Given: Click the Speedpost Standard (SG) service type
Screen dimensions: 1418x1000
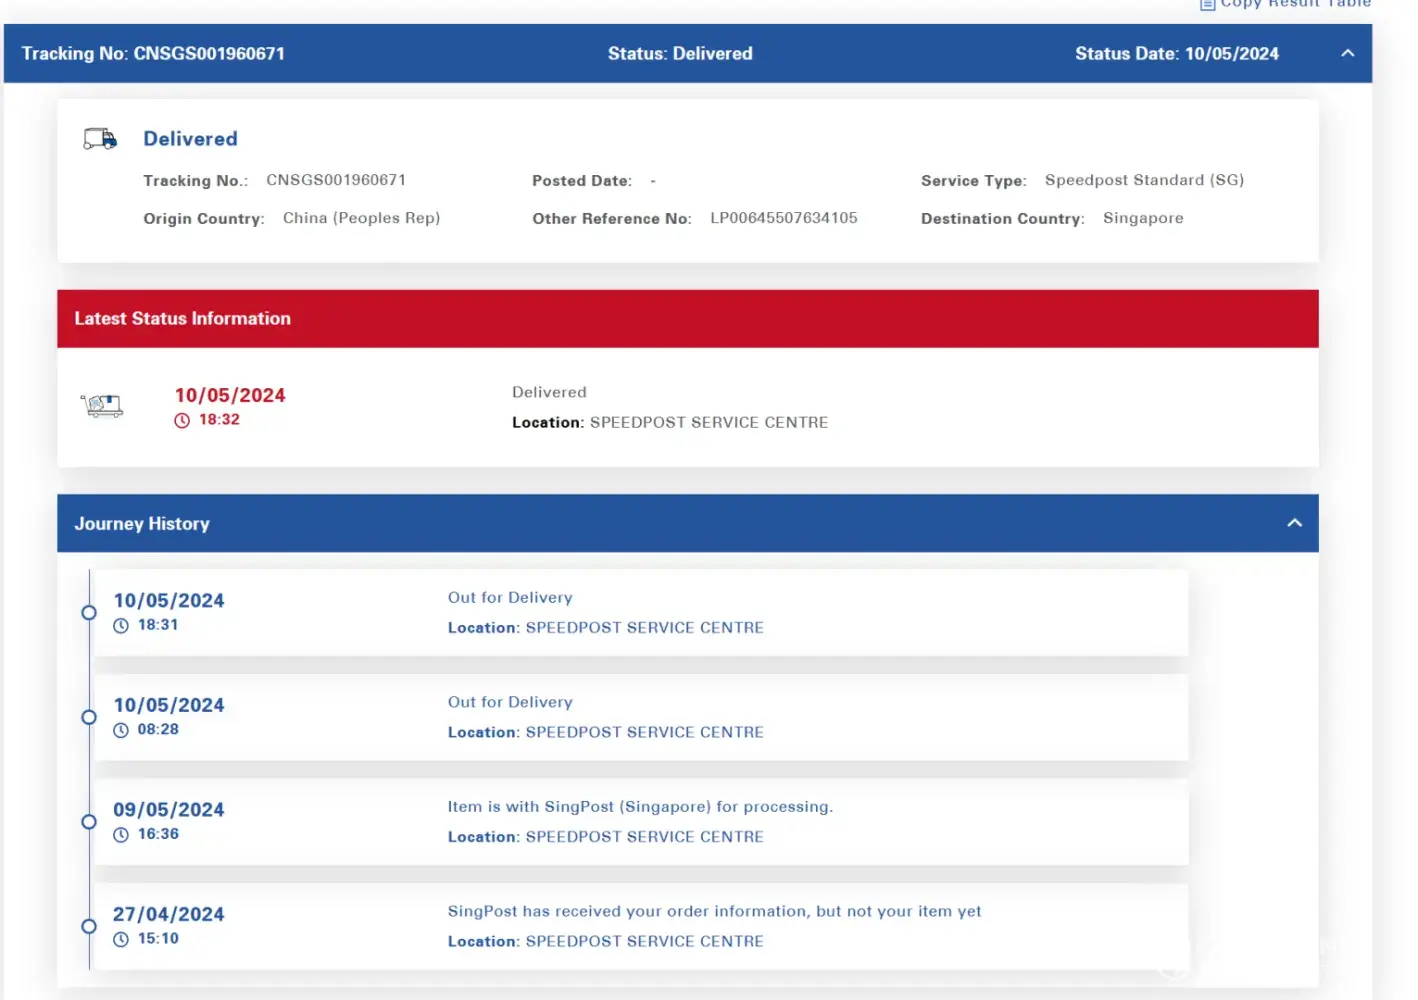Looking at the screenshot, I should pos(1145,180).
